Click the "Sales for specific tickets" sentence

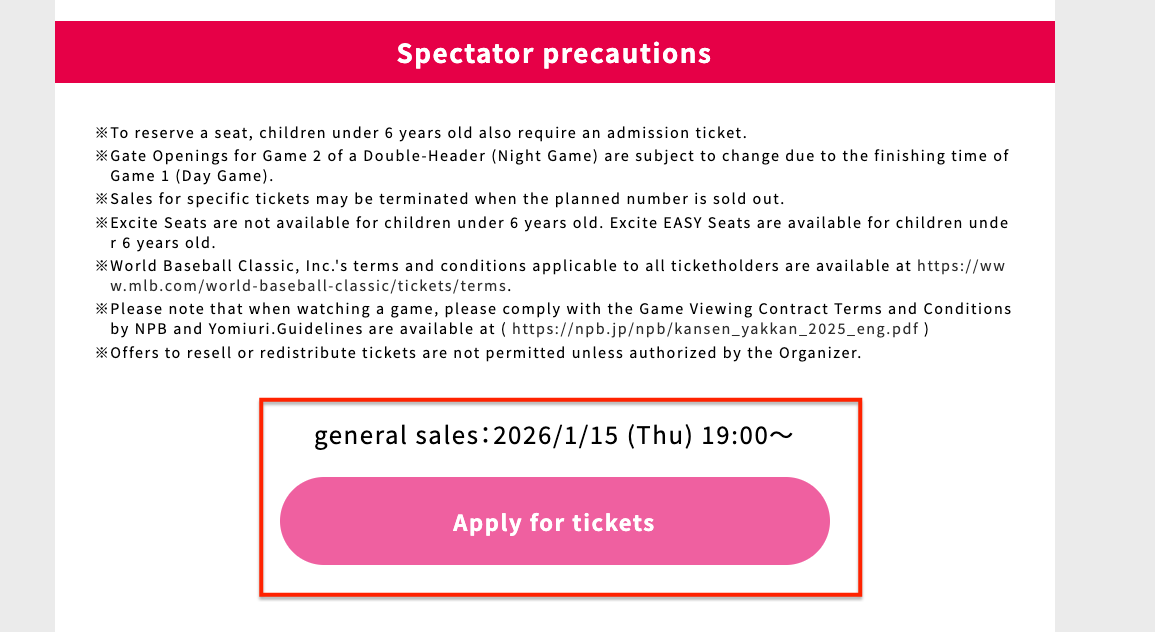447,199
